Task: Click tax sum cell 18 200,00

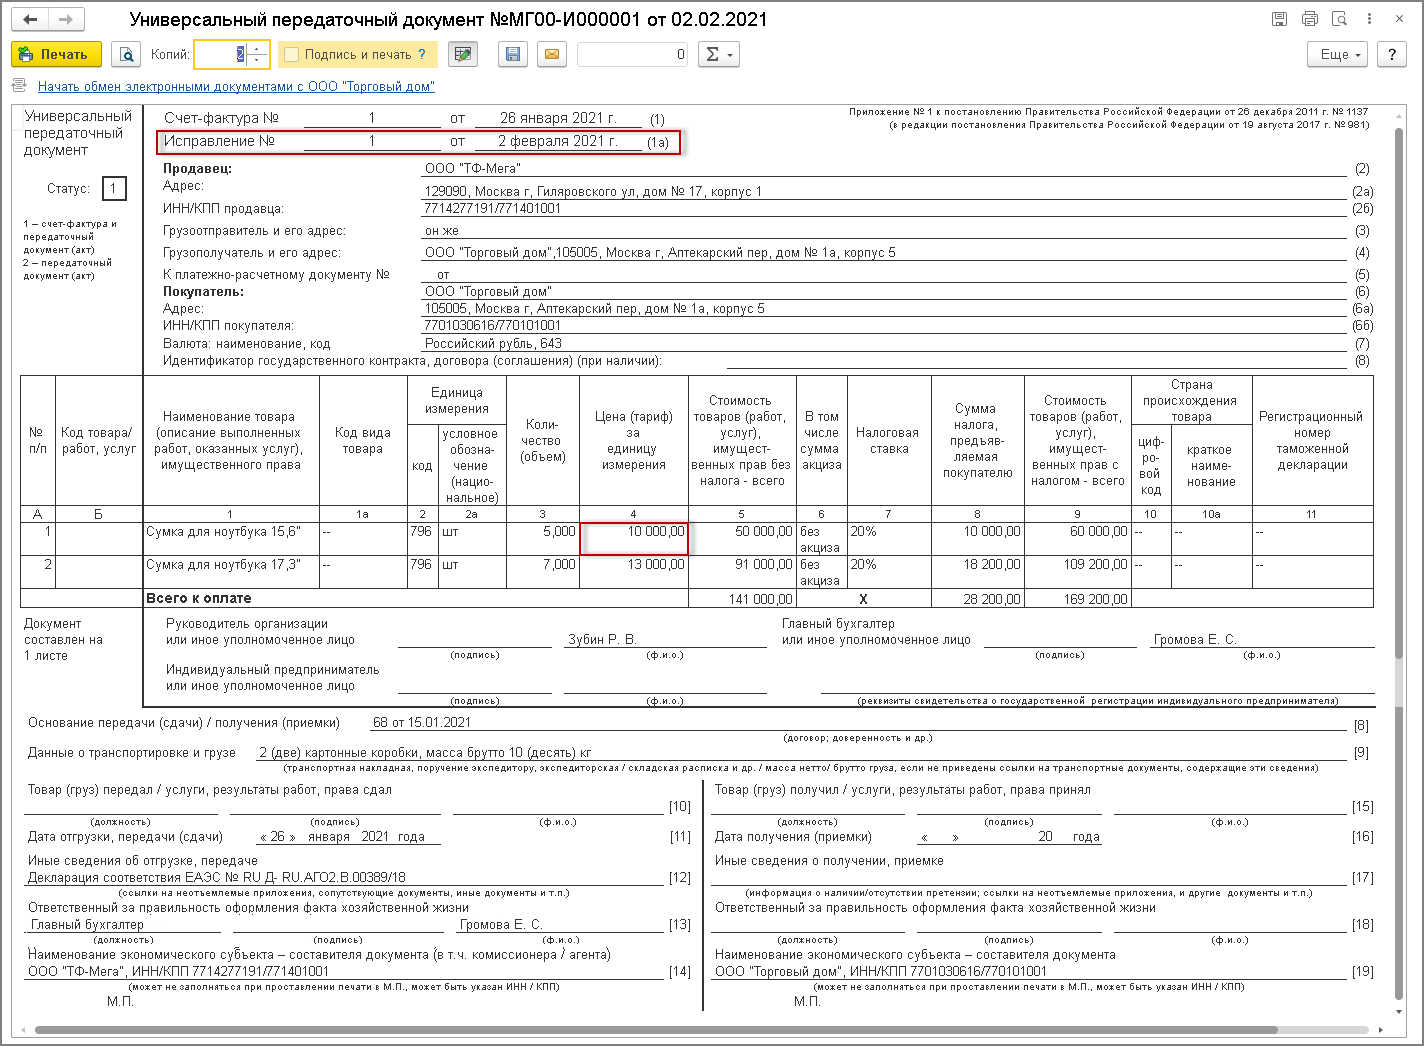Action: (978, 572)
